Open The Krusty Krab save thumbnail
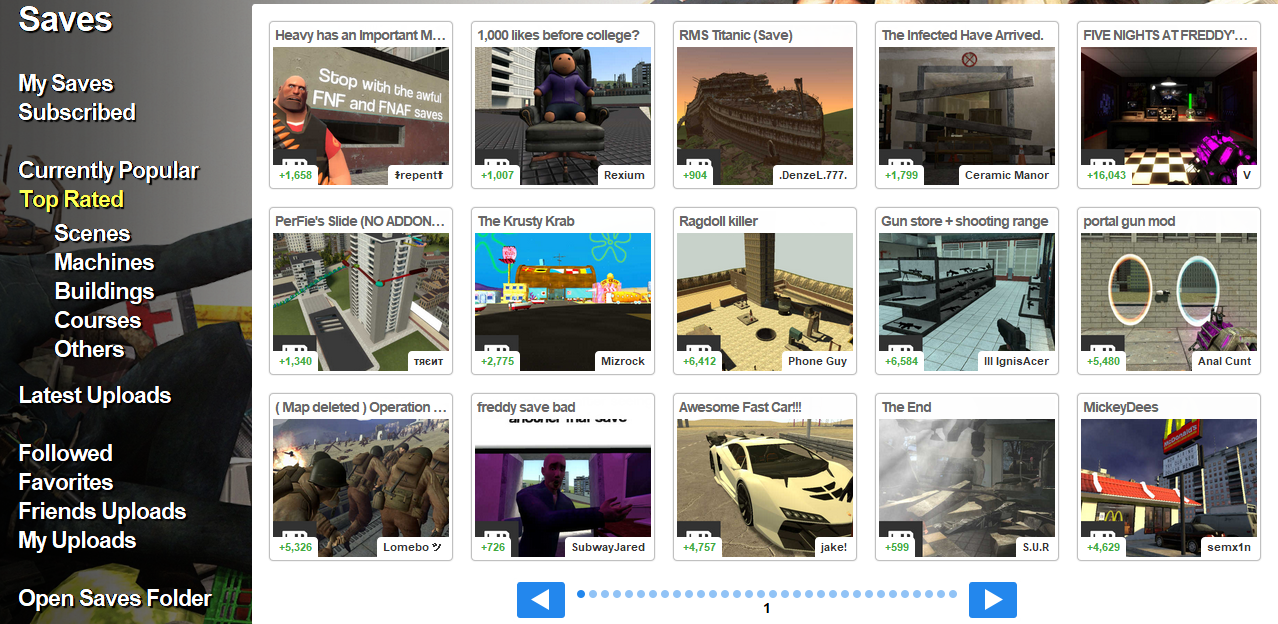Image resolution: width=1278 pixels, height=624 pixels. pos(563,302)
